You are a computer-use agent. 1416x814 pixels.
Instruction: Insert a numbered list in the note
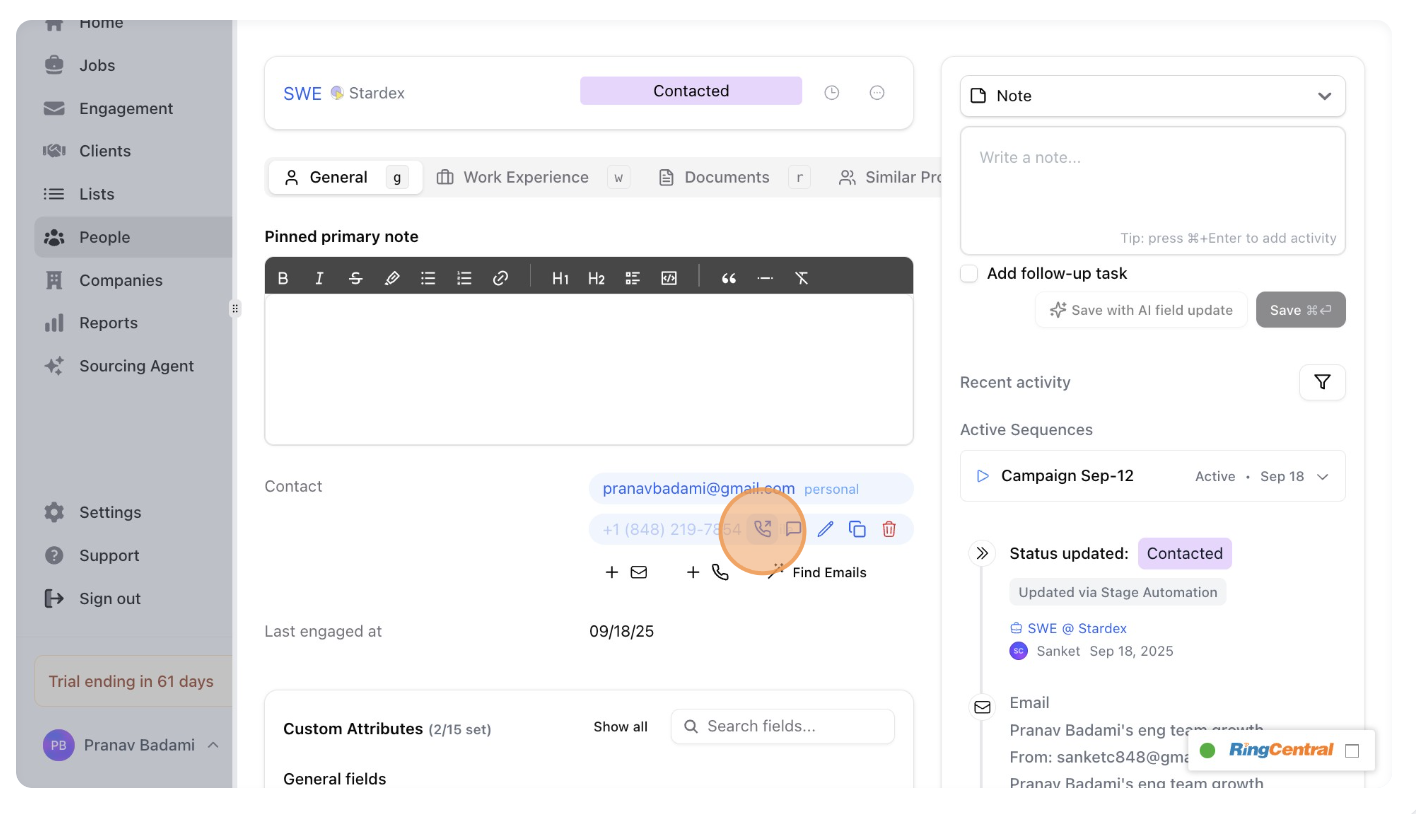click(464, 278)
